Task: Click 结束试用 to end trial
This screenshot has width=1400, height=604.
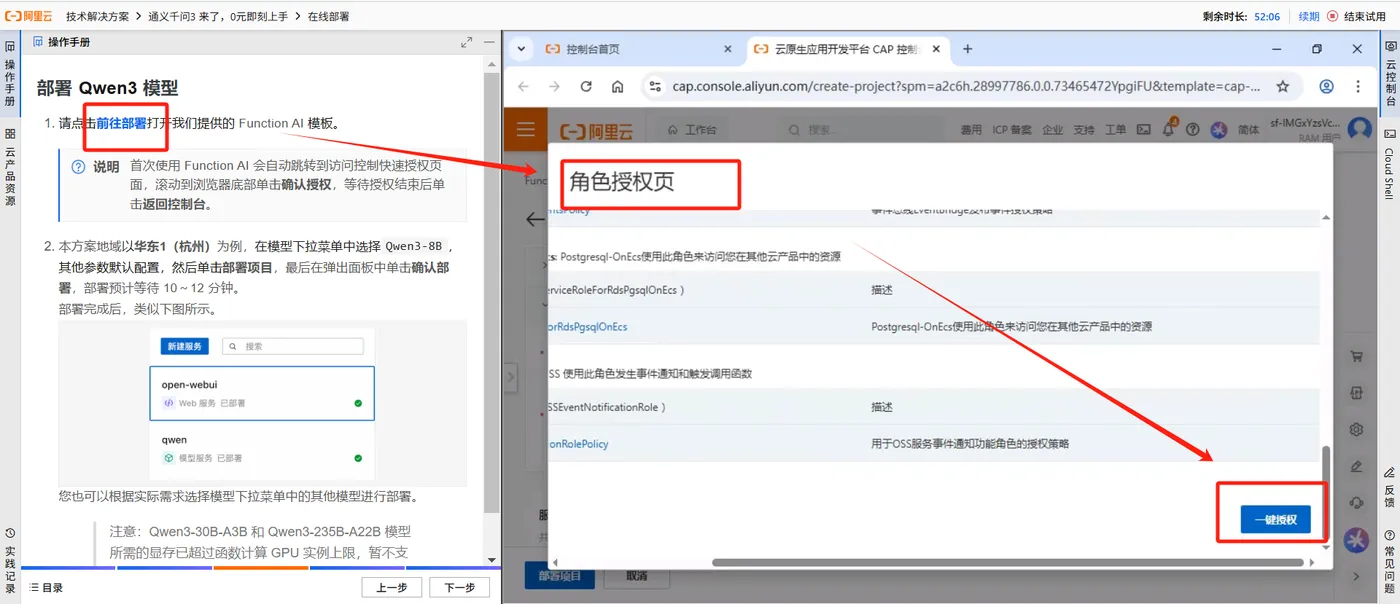Action: click(x=1356, y=16)
